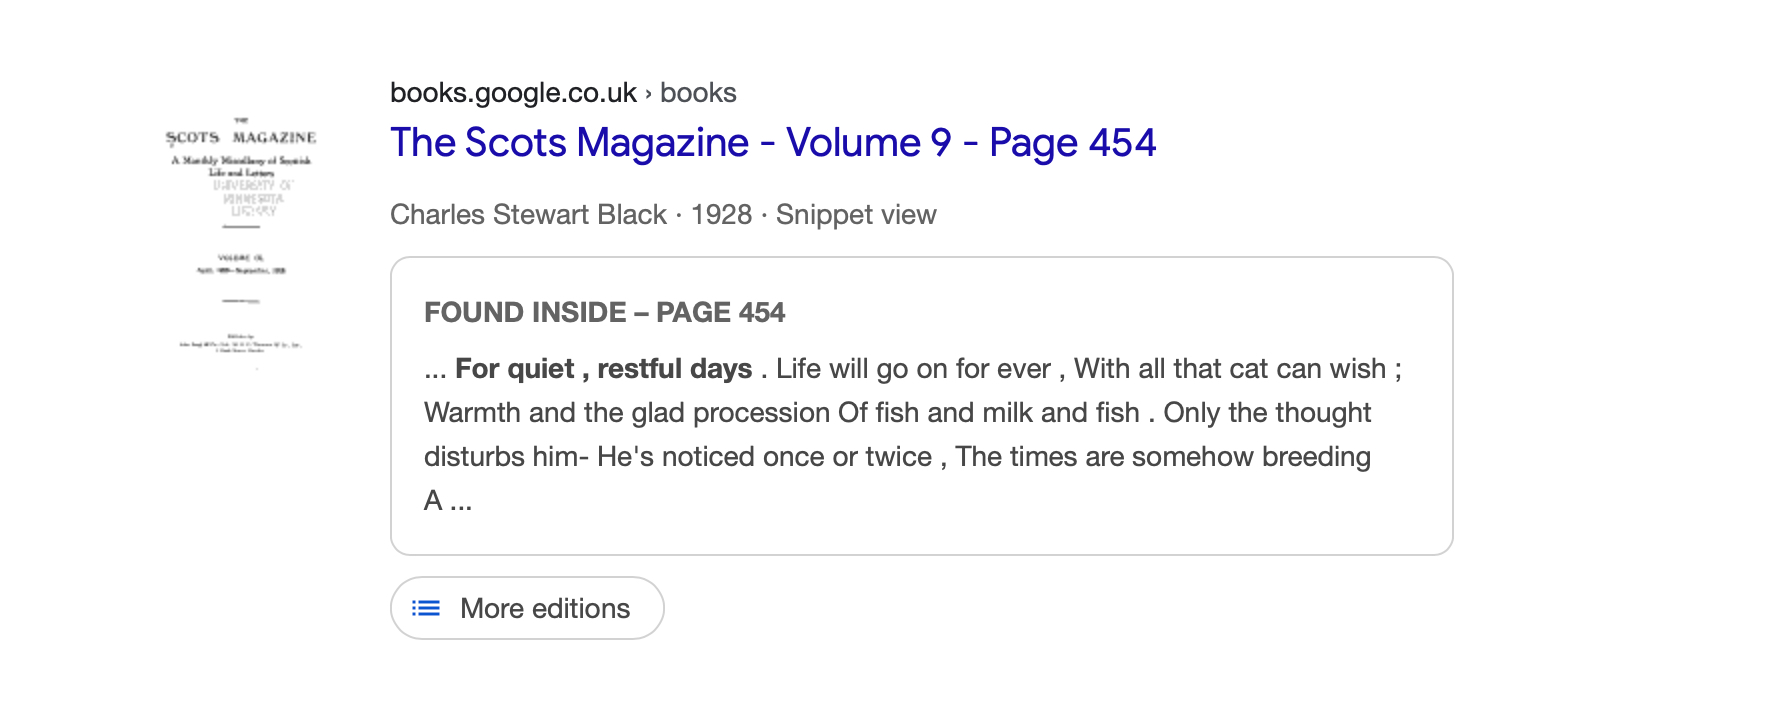
Task: Click snippet text "Life will go on for ever"
Action: click(913, 369)
